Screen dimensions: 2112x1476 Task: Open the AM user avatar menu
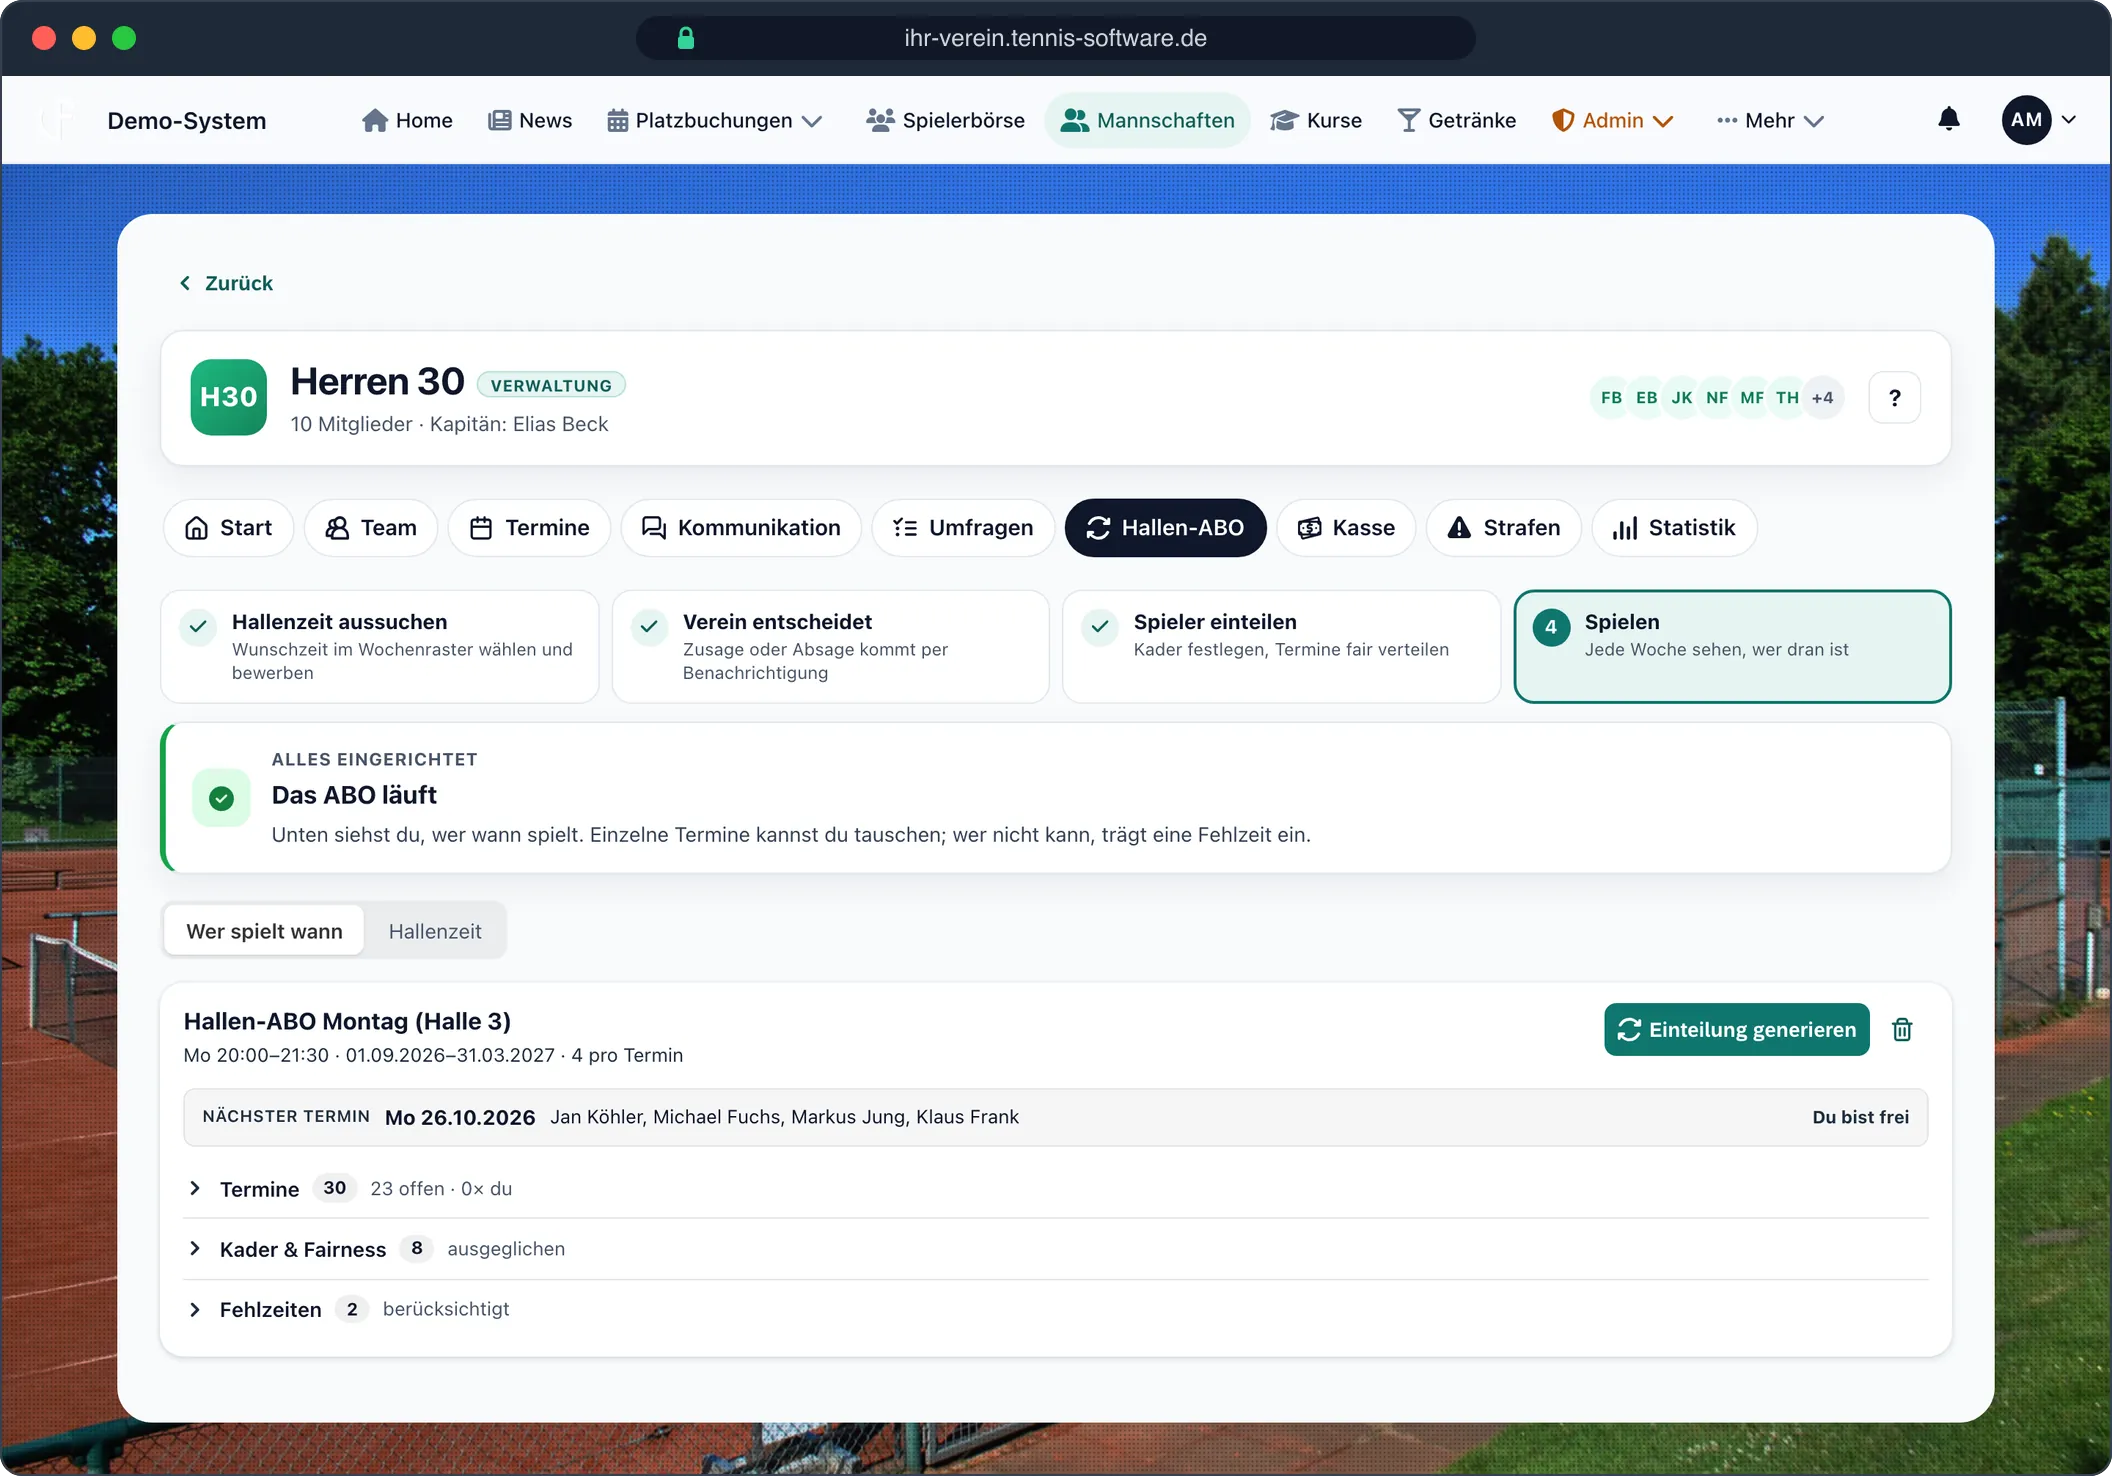point(2038,120)
